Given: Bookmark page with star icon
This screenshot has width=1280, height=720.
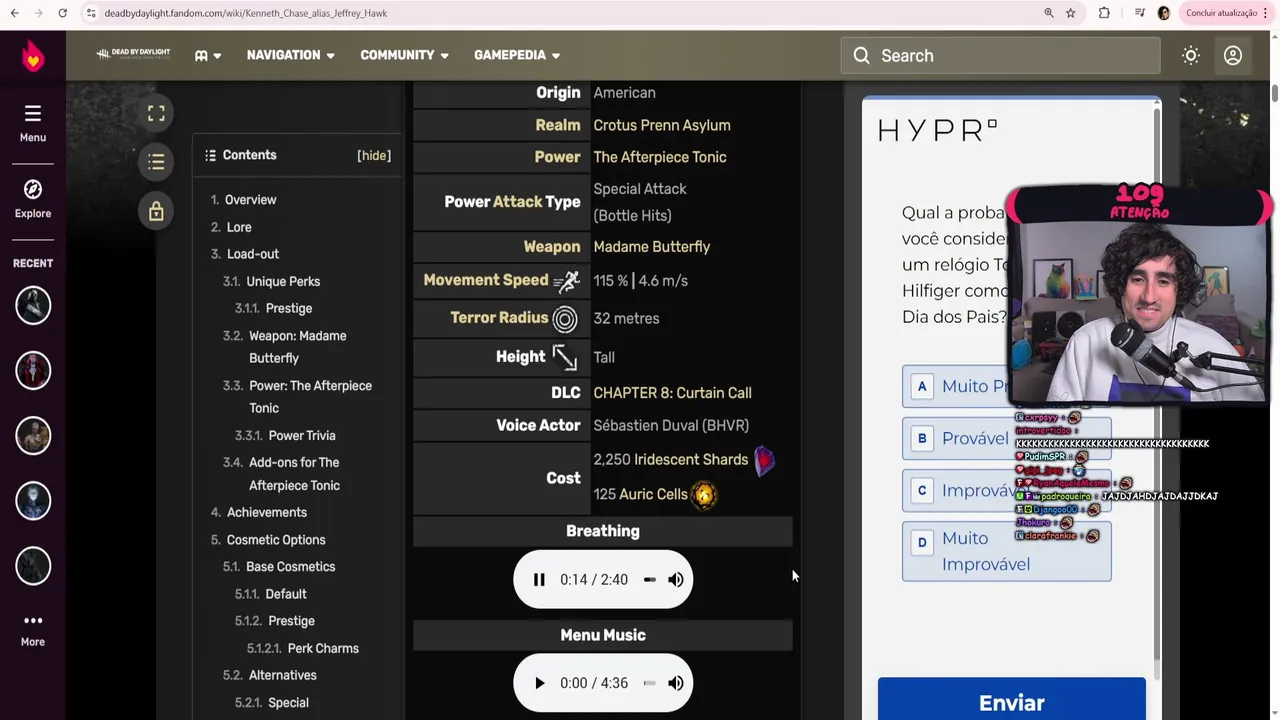Looking at the screenshot, I should coord(1071,13).
